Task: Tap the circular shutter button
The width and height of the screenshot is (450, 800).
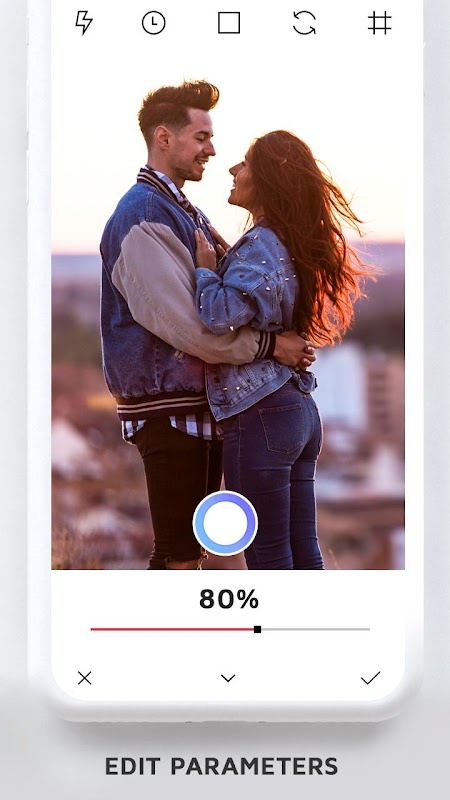Action: pyautogui.click(x=225, y=523)
